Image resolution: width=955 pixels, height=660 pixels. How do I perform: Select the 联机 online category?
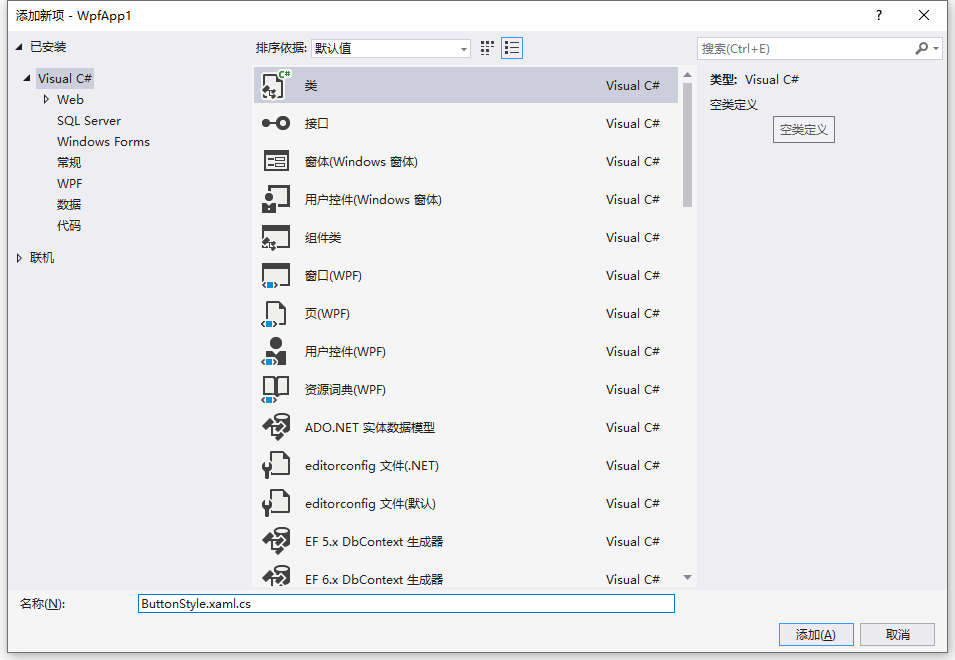(x=42, y=258)
